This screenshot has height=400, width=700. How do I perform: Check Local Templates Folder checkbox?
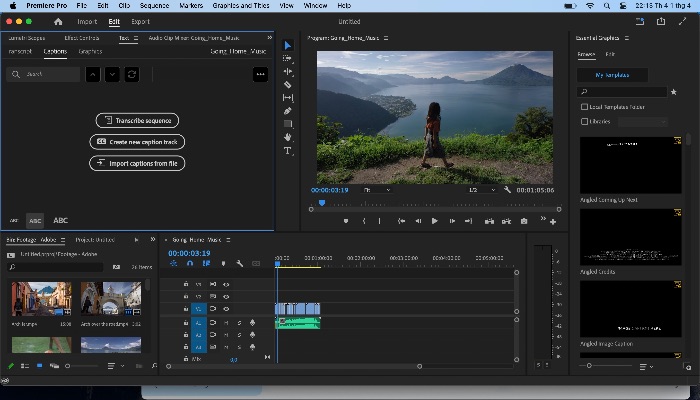click(584, 107)
